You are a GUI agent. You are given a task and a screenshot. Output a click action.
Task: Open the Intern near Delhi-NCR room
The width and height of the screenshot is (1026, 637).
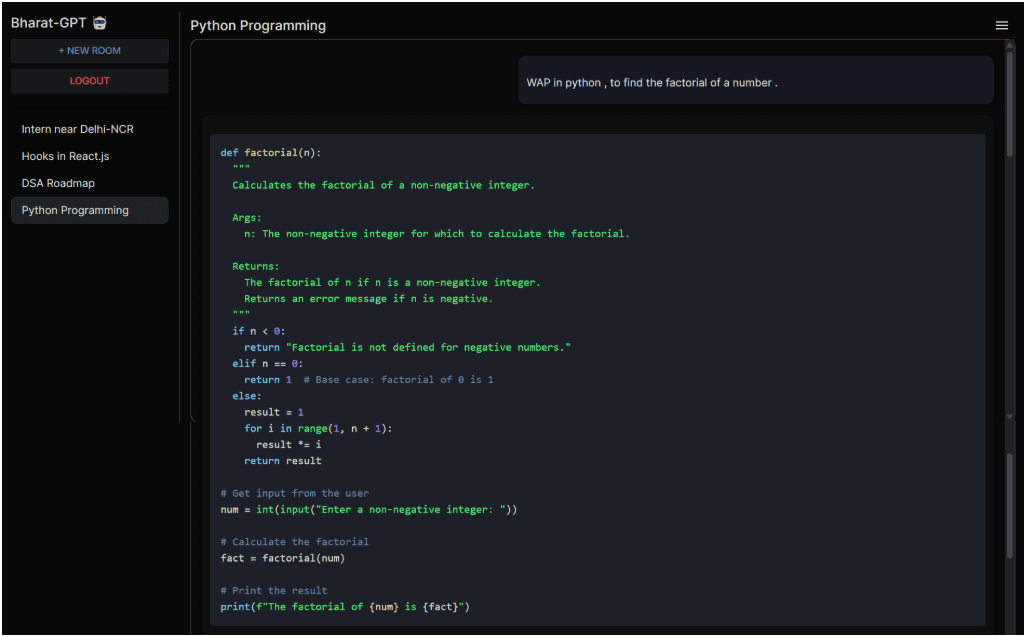point(77,129)
